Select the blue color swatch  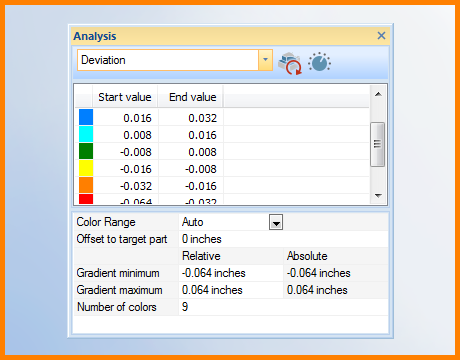click(86, 117)
